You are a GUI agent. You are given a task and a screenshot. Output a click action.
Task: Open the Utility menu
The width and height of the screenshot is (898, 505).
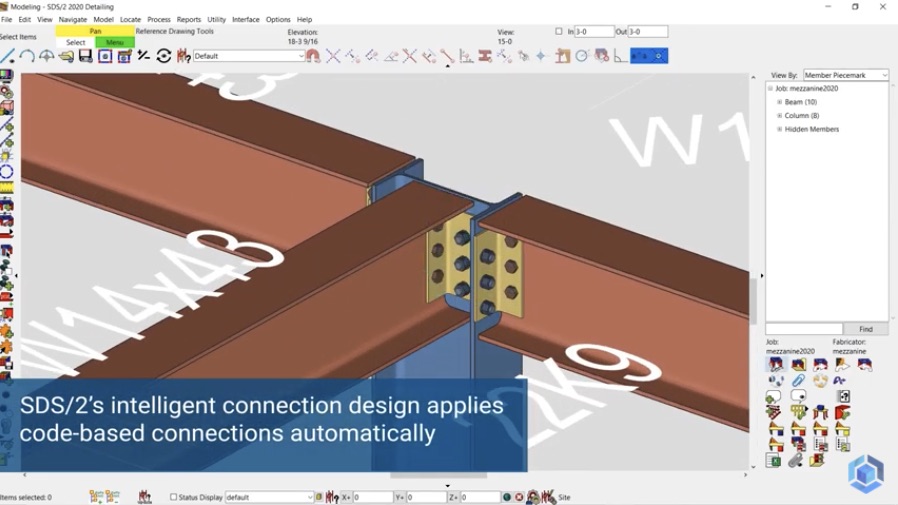[x=216, y=19]
